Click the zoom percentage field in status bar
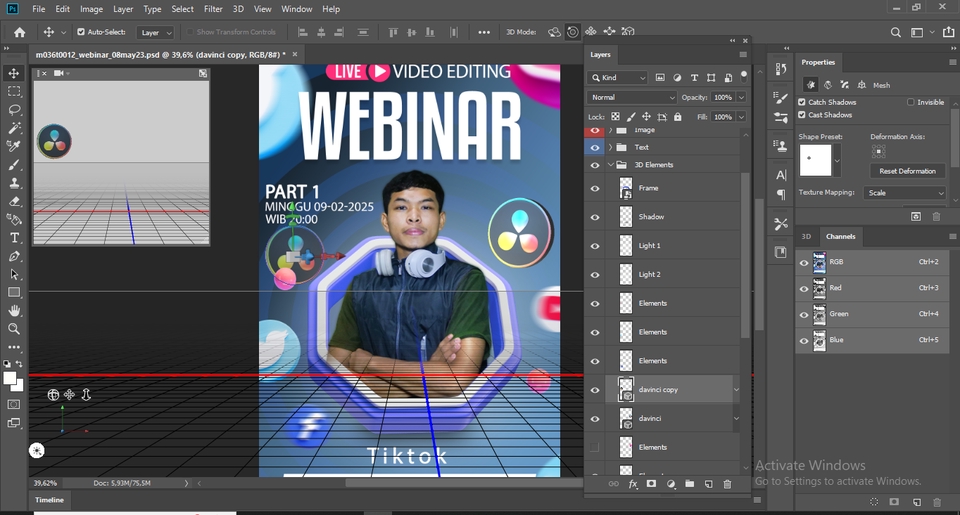Screen dimensions: 960x515 pos(45,483)
